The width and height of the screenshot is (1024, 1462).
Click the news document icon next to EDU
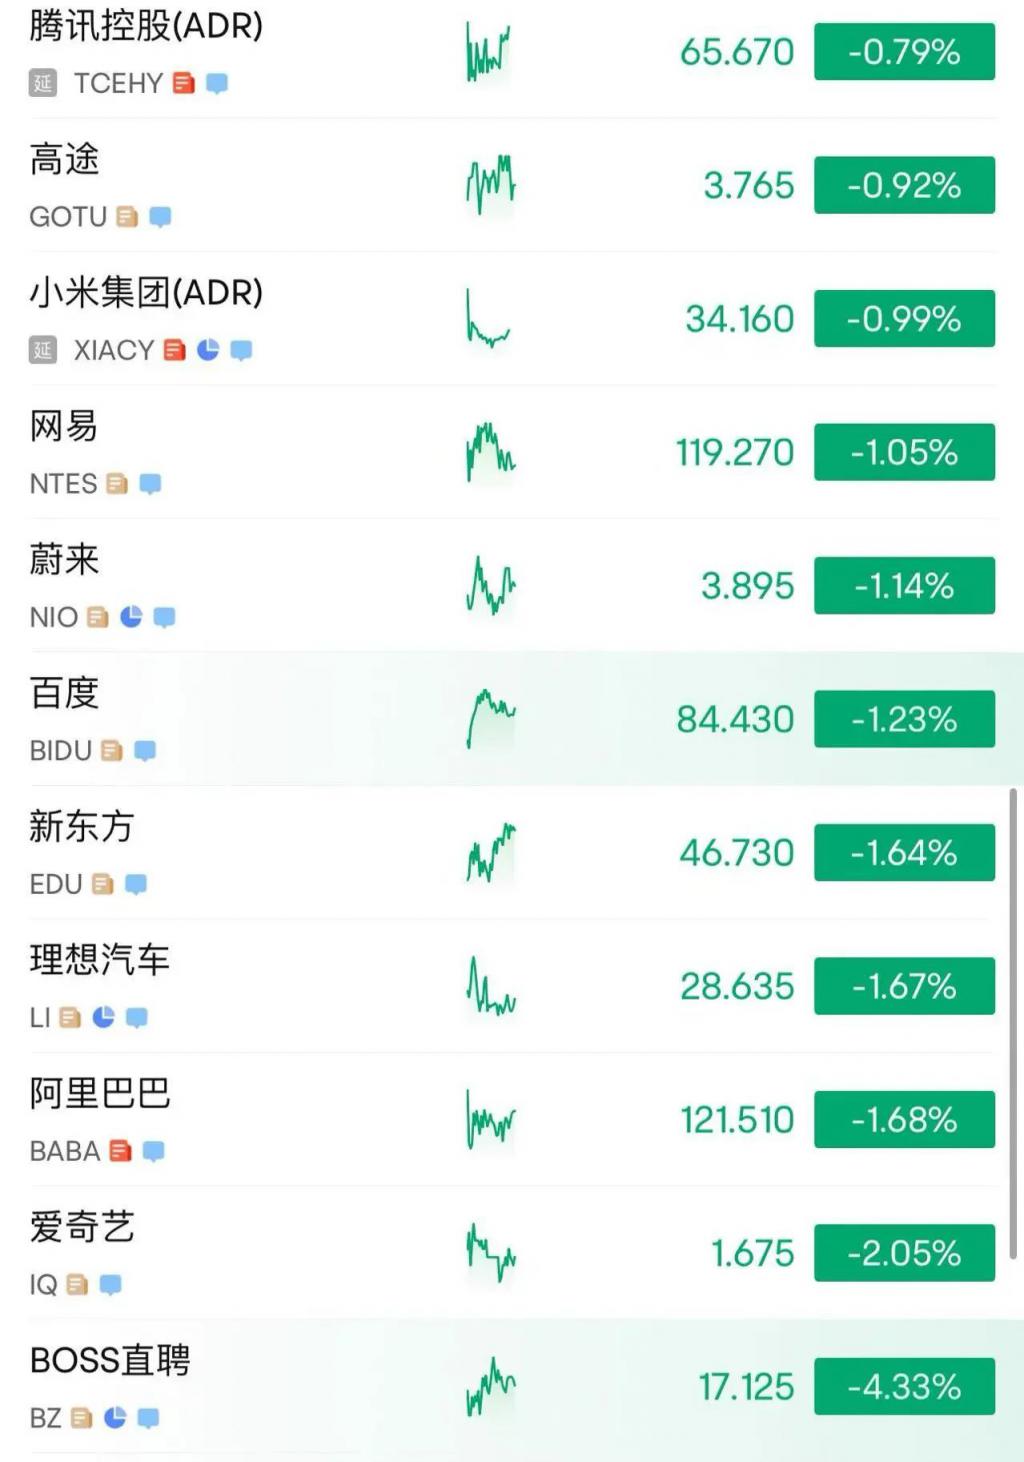click(102, 884)
